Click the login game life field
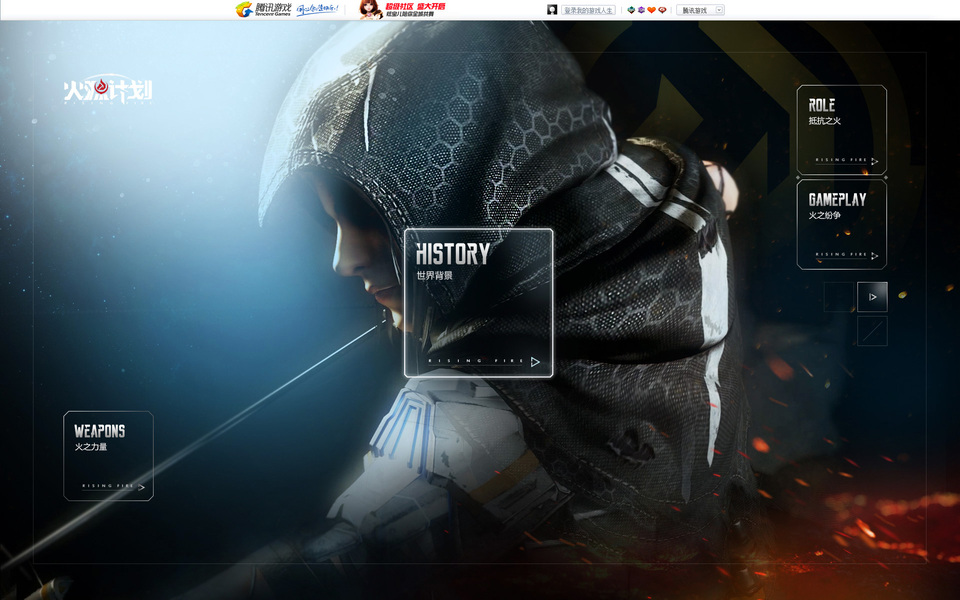 (x=588, y=10)
